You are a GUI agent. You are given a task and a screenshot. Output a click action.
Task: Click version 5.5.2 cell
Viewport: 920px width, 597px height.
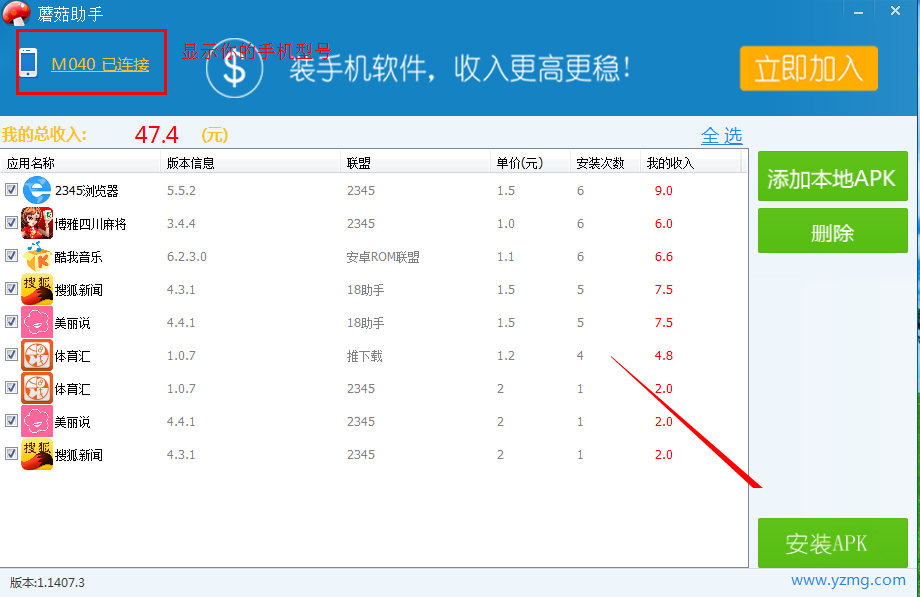tap(181, 191)
